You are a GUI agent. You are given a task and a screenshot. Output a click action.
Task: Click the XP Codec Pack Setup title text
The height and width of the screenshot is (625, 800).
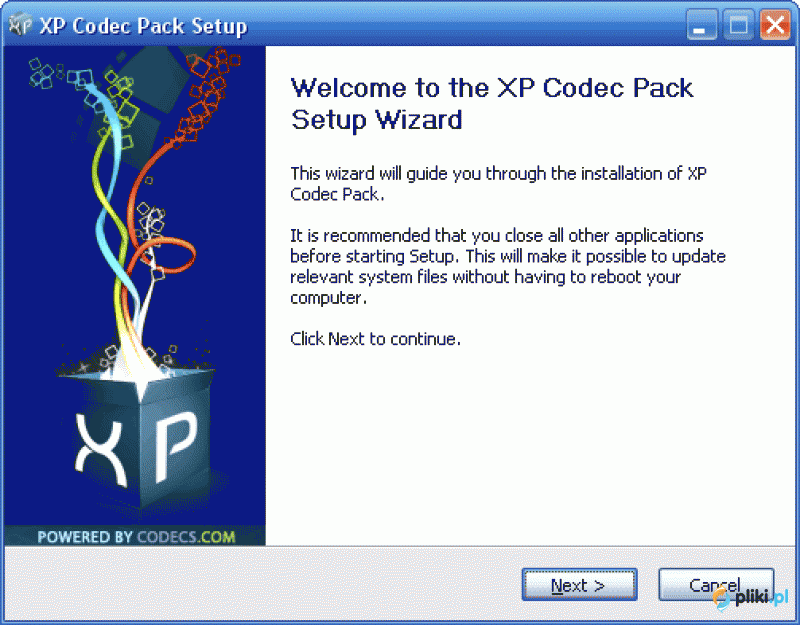pyautogui.click(x=143, y=26)
